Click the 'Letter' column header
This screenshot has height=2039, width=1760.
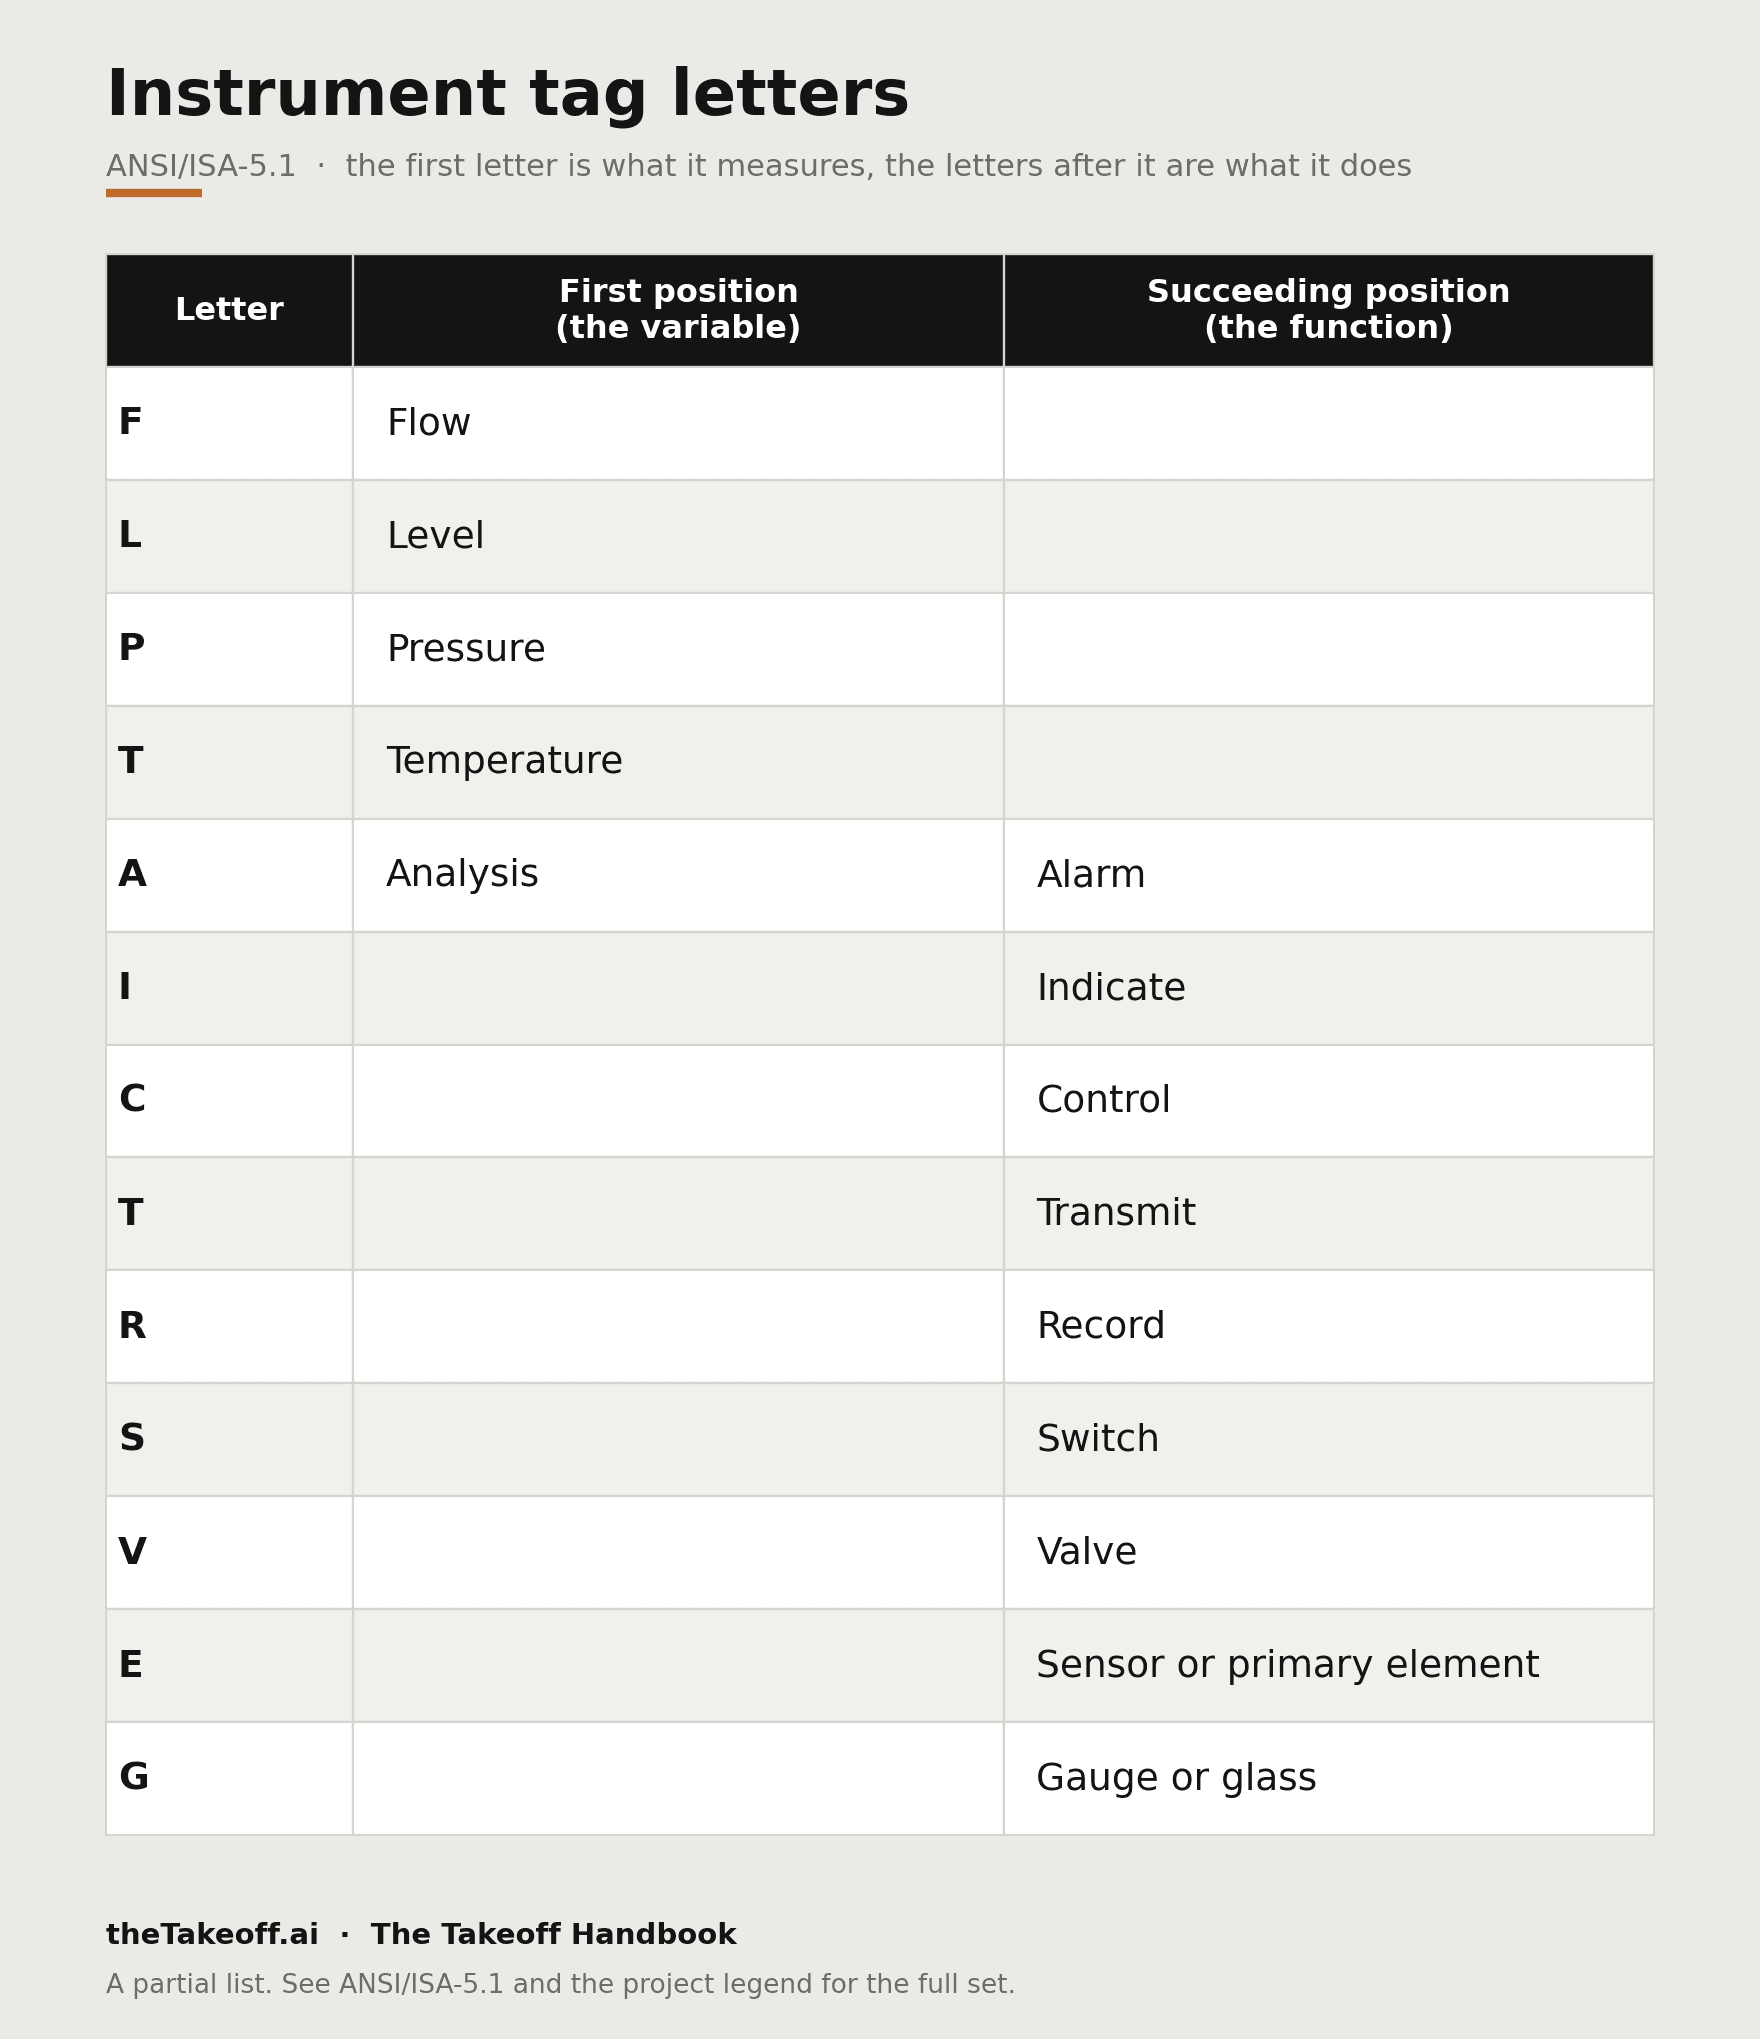click(229, 310)
